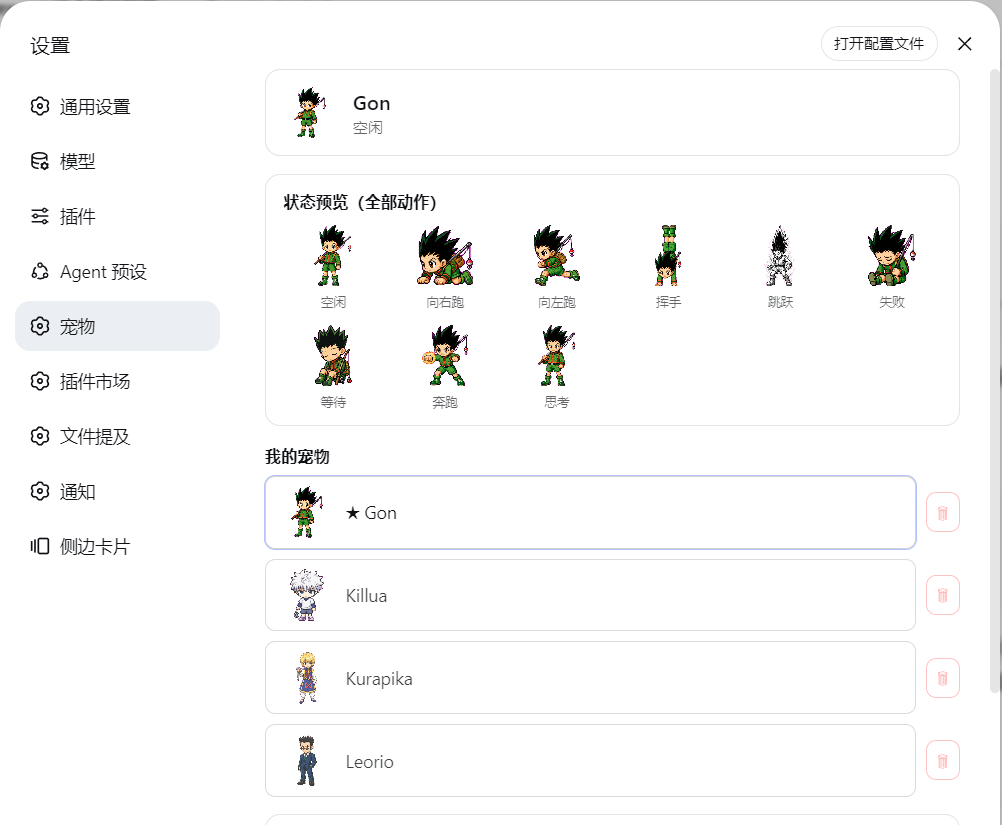The width and height of the screenshot is (1002, 825).
Task: Preview the 奔跑 running sprite
Action: click(445, 356)
